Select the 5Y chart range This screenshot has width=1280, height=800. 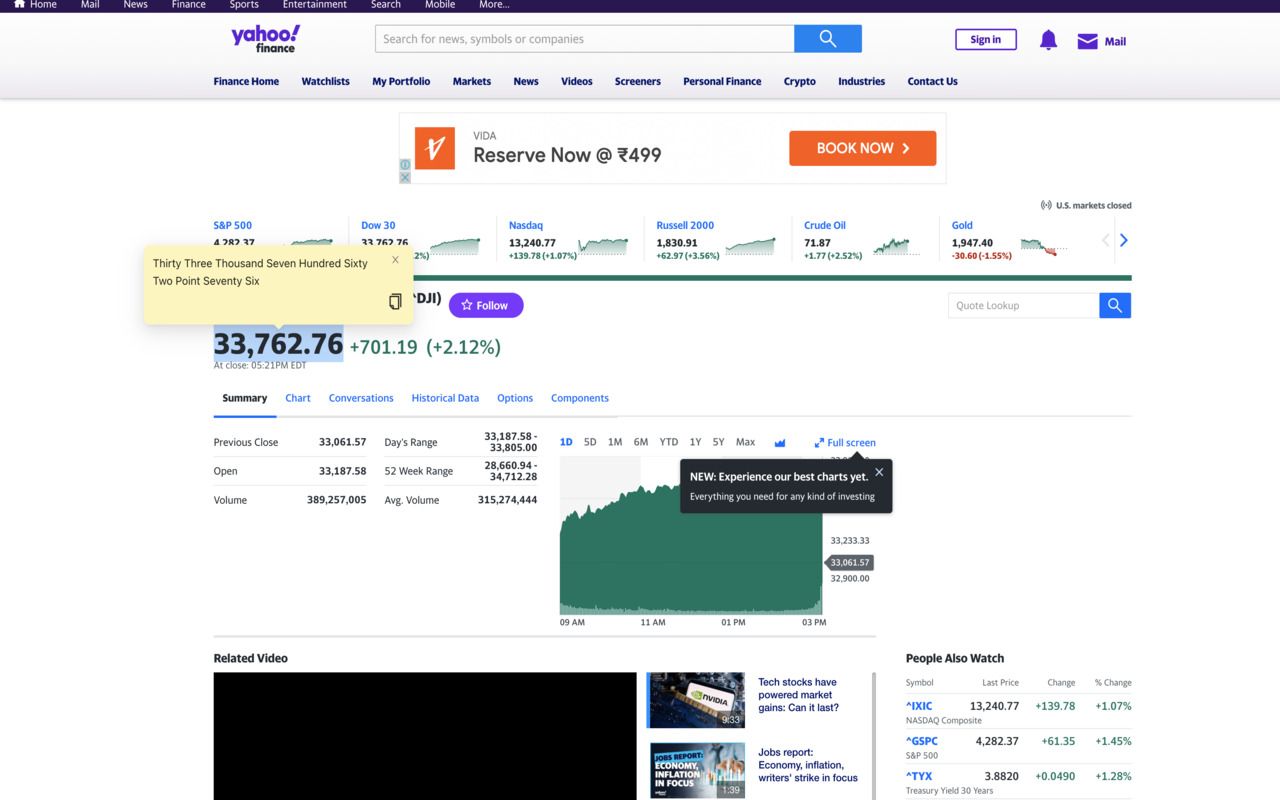(x=718, y=442)
